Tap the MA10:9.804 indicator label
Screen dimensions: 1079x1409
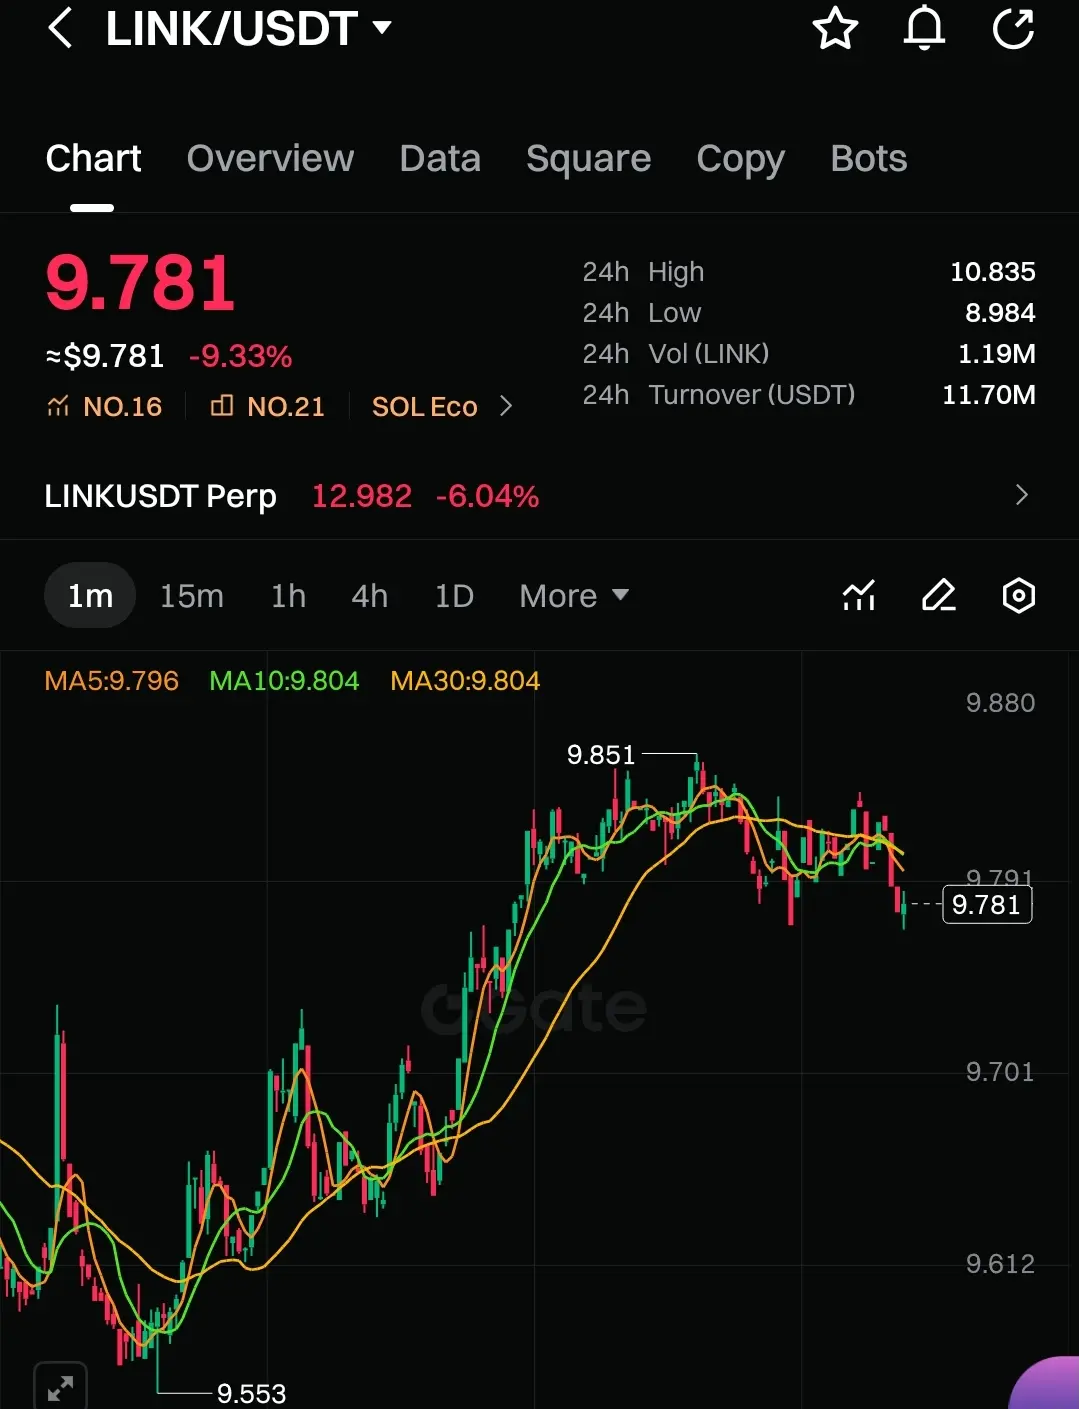(284, 681)
